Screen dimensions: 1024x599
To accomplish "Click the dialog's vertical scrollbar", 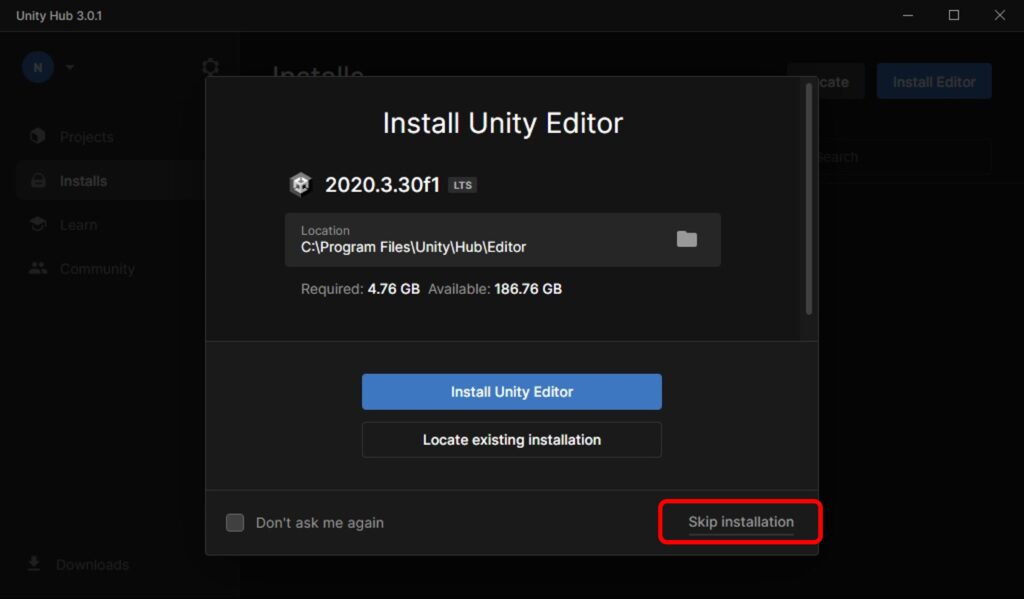I will click(x=809, y=199).
